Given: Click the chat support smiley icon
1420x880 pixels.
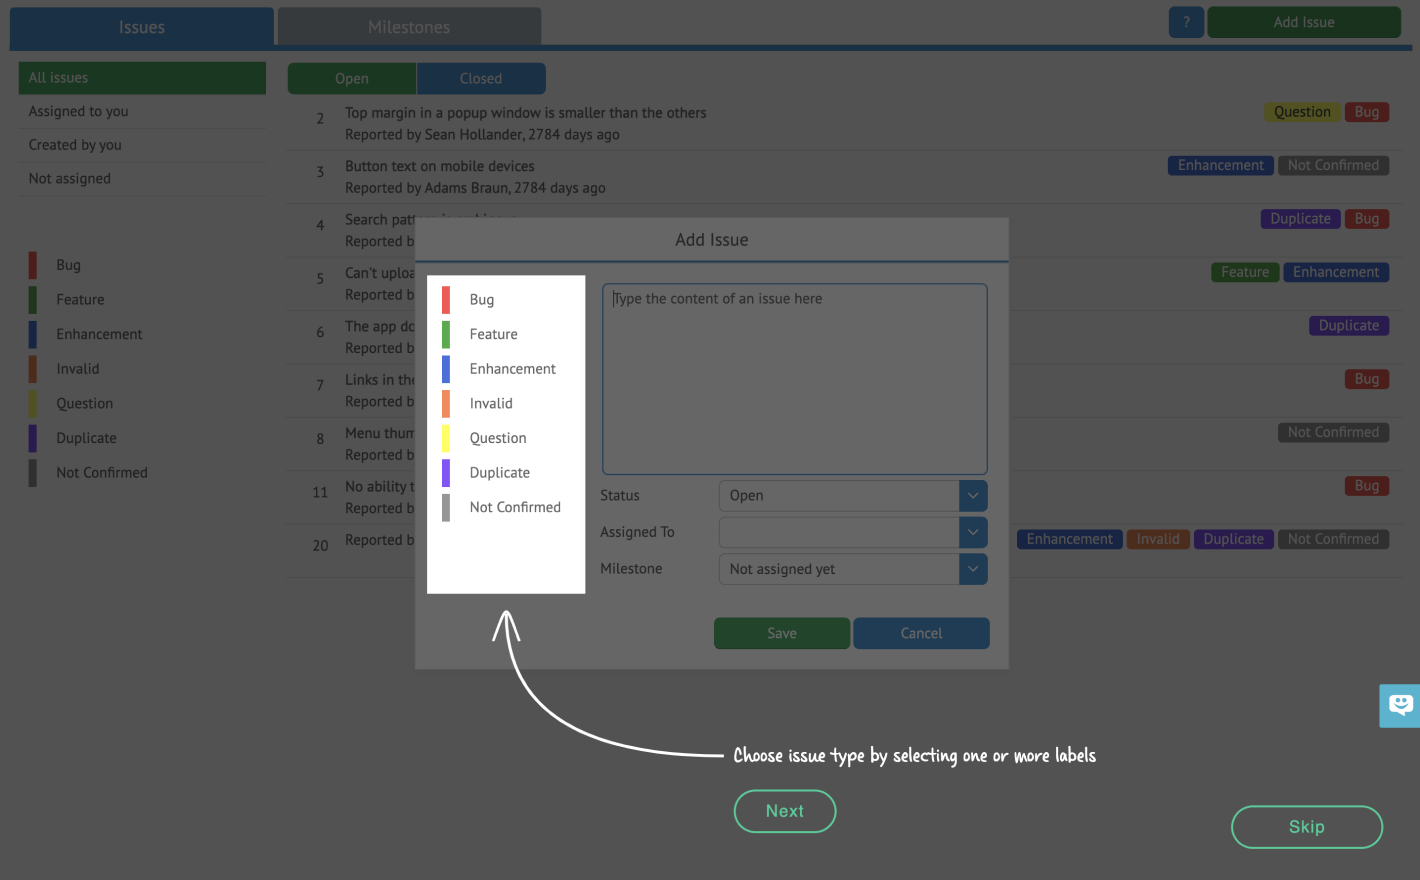Looking at the screenshot, I should pyautogui.click(x=1400, y=705).
